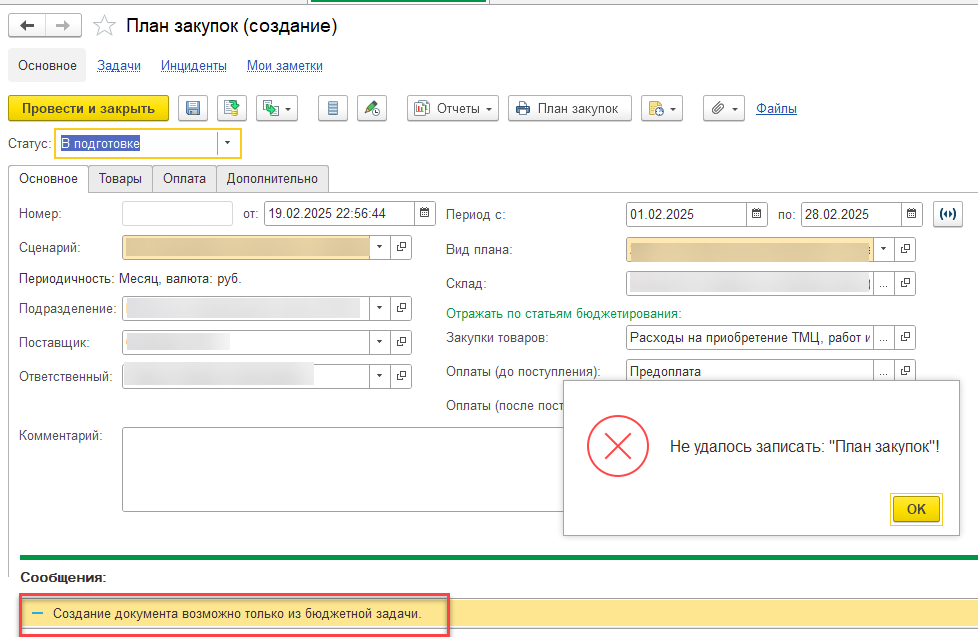978x637 pixels.
Task: Add document to favorites with star icon
Action: [x=104, y=26]
